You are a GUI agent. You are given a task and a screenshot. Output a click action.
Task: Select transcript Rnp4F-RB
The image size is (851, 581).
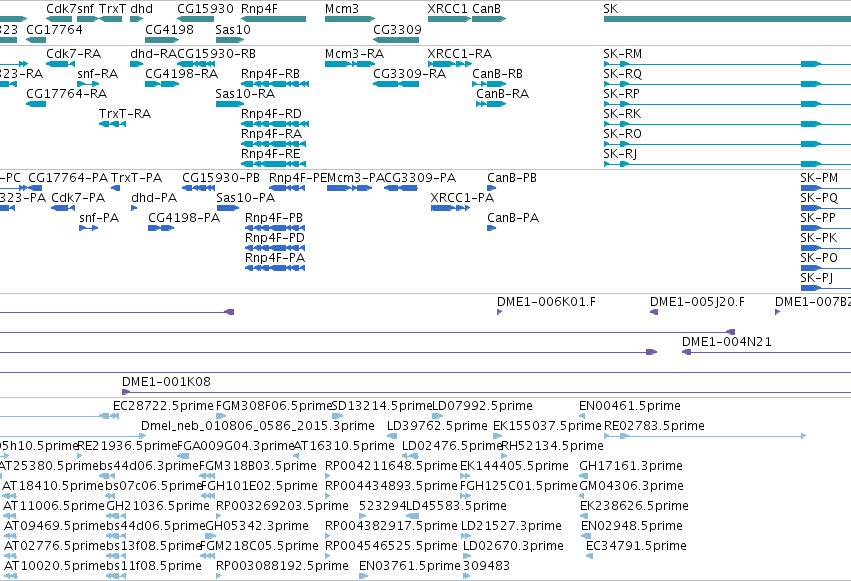(270, 74)
